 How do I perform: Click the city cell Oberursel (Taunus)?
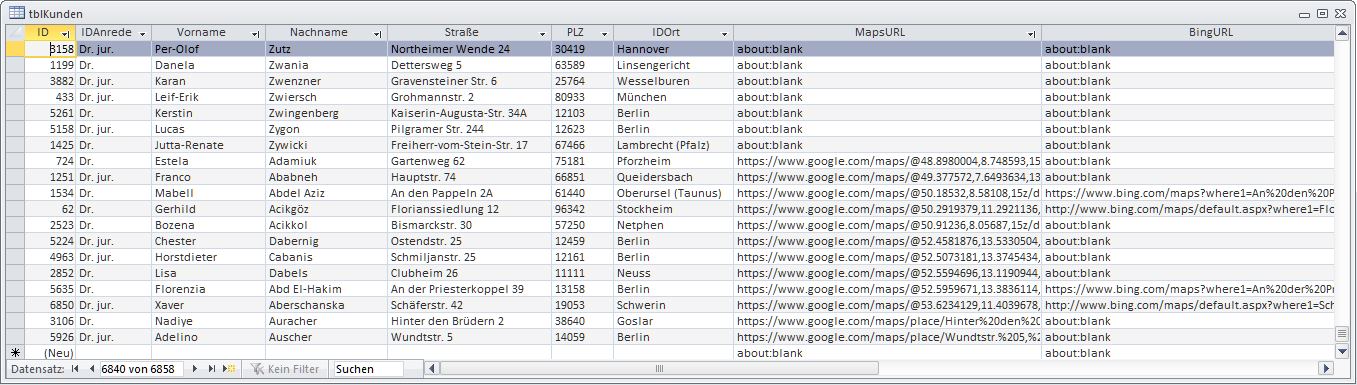point(673,193)
